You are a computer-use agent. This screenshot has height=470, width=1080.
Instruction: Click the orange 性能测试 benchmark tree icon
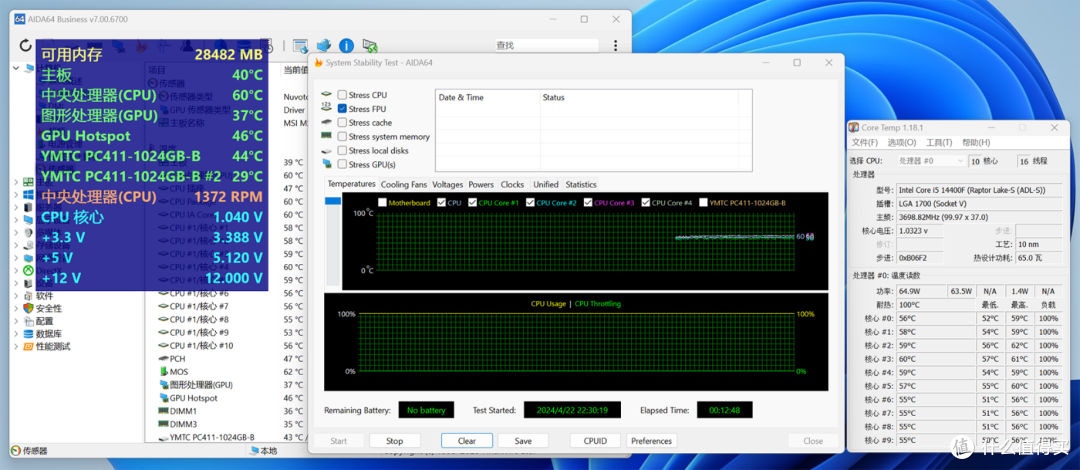[28, 347]
